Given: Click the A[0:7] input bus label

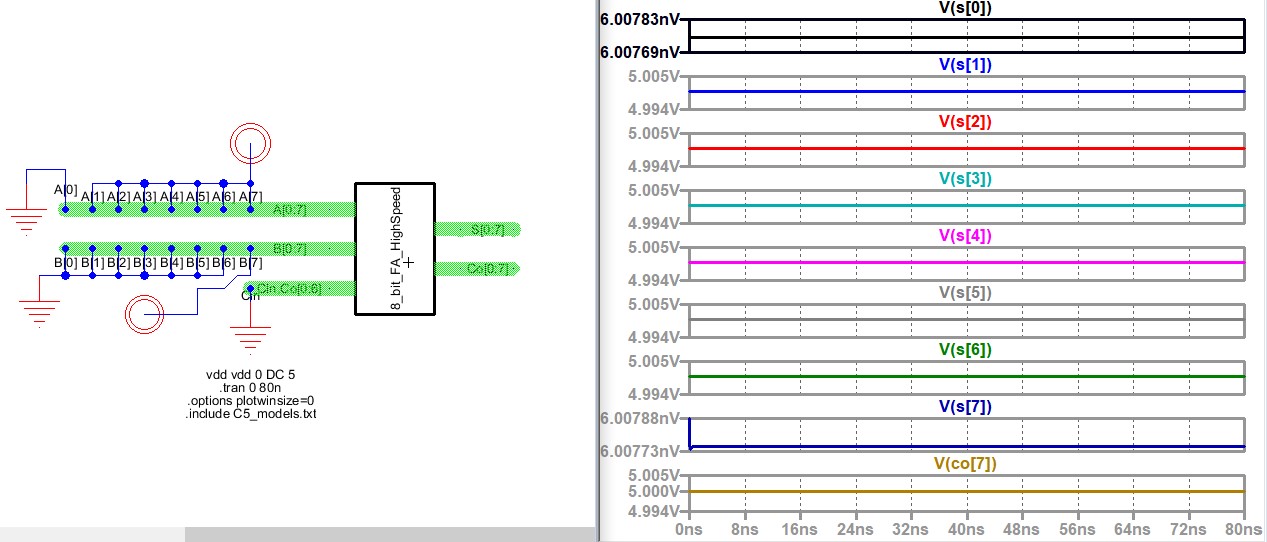Looking at the screenshot, I should tap(290, 210).
